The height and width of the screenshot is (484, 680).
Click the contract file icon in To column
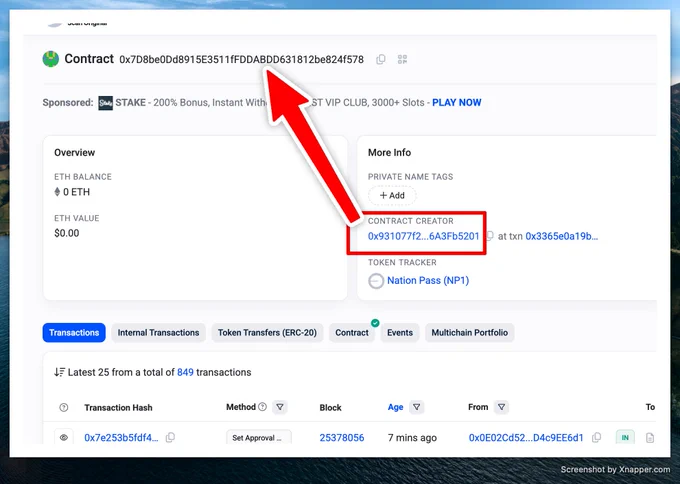[x=650, y=438]
